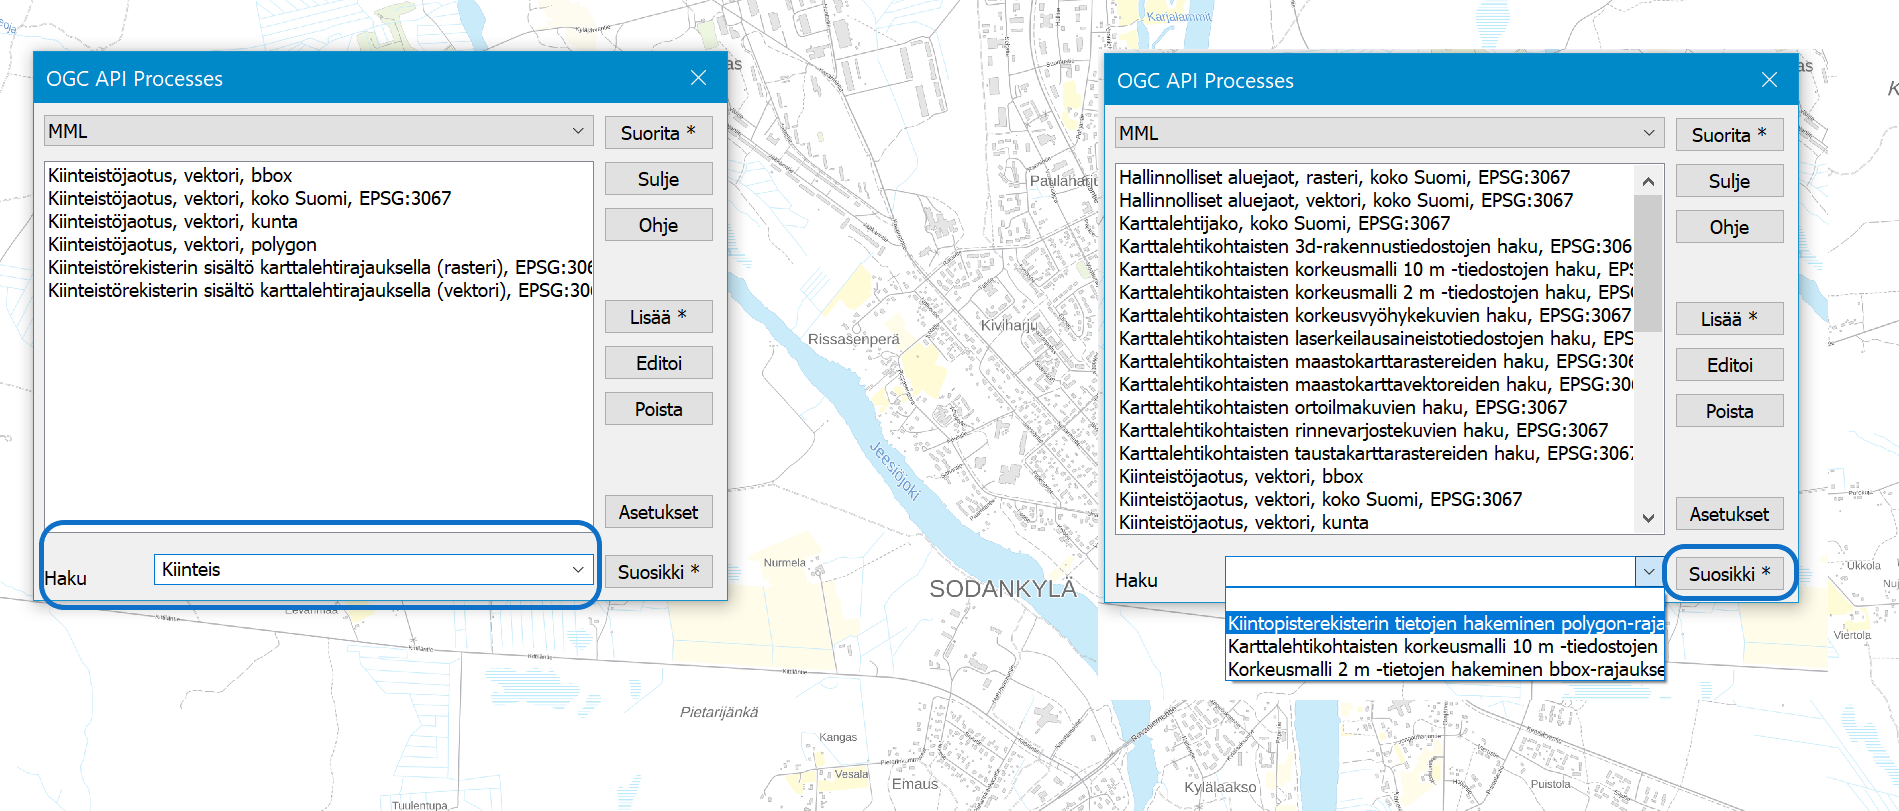Open Ohje help in left dialog
Image resolution: width=1899 pixels, height=811 pixels.
click(x=658, y=225)
